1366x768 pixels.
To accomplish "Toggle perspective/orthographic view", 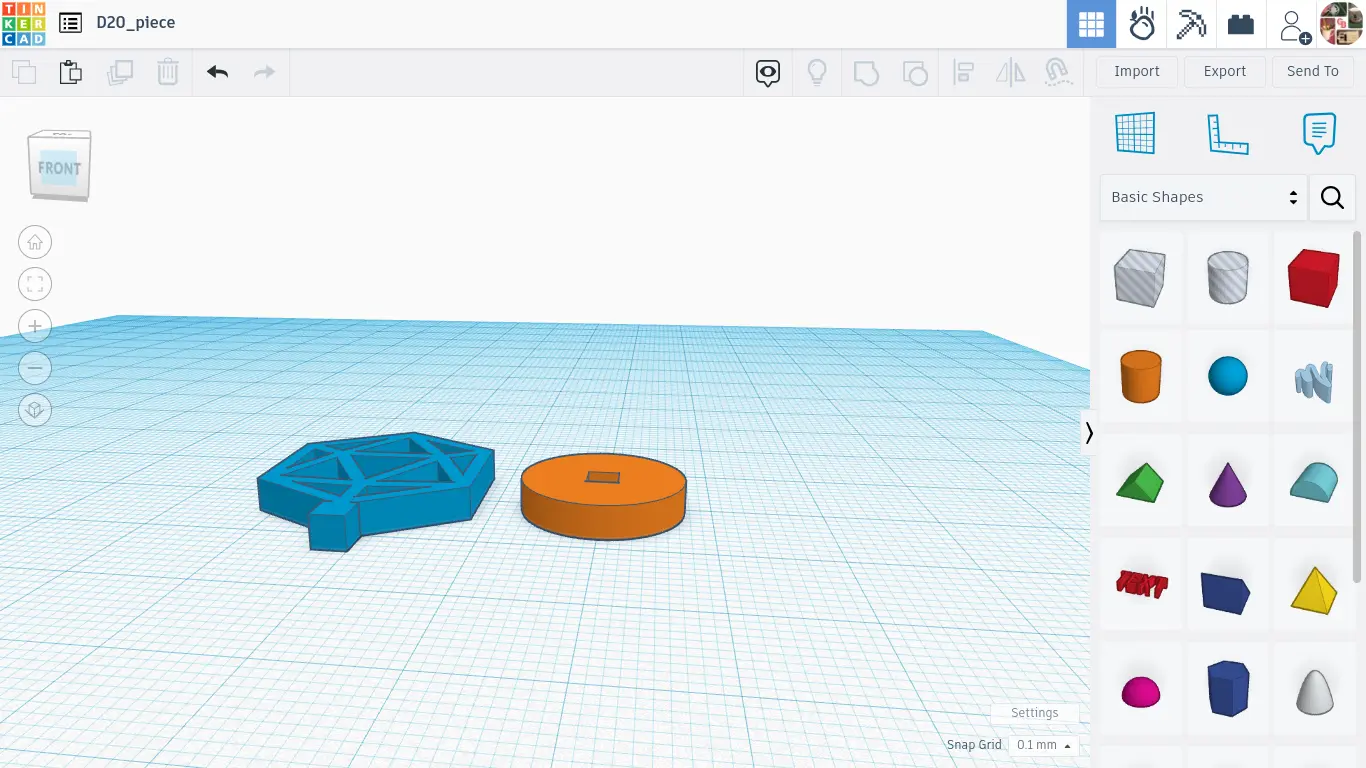I will 35,410.
